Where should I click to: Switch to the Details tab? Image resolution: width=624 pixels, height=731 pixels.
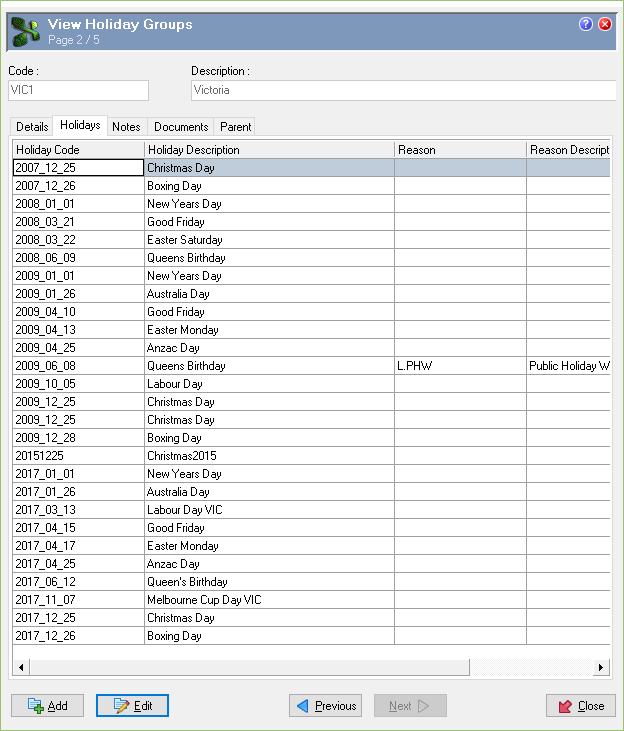point(32,127)
